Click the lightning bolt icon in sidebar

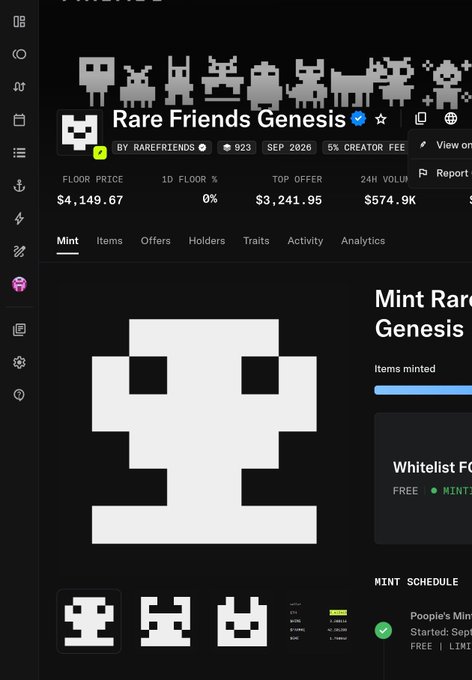coord(19,219)
